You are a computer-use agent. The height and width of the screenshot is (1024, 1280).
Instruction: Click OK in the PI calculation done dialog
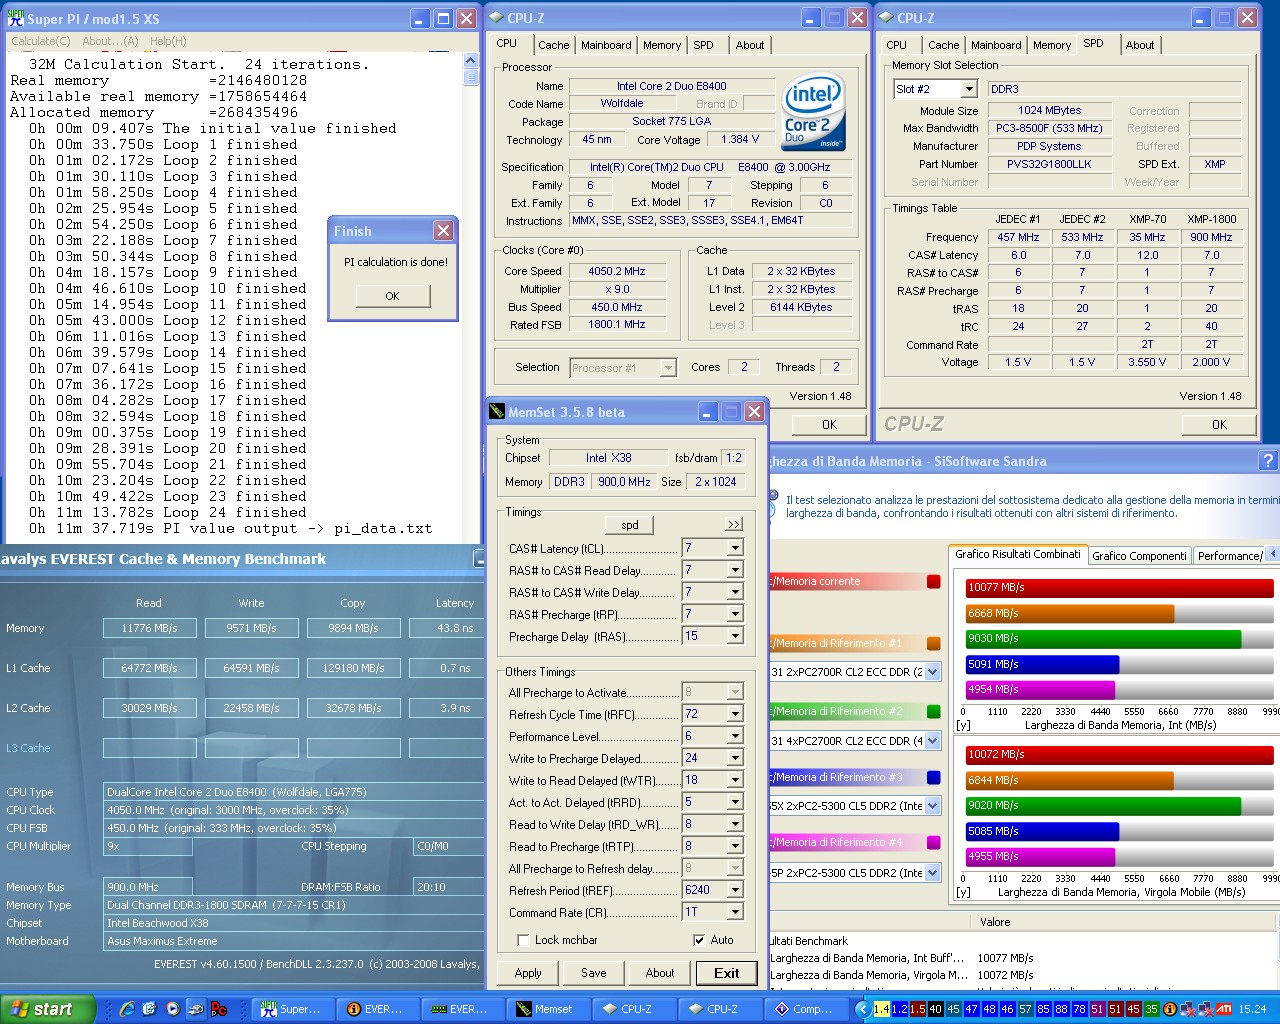coord(392,296)
